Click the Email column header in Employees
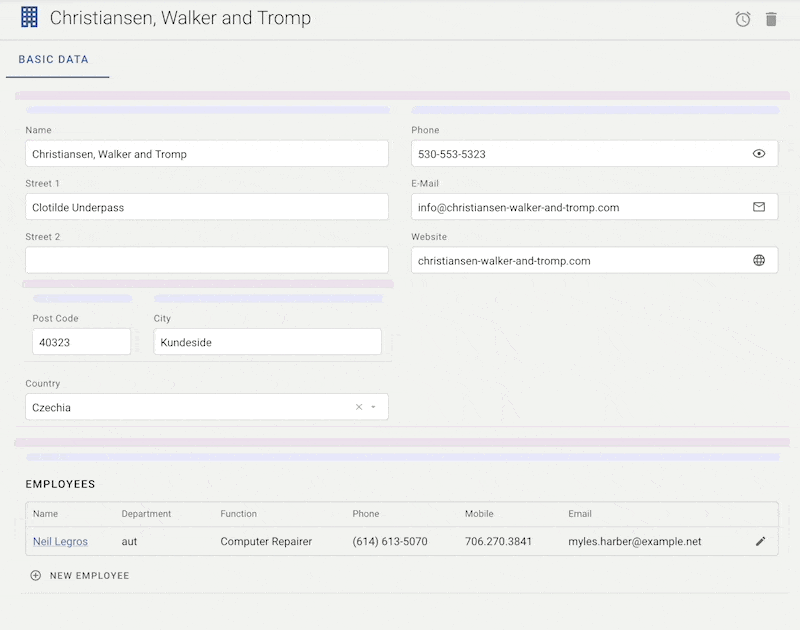The width and height of the screenshot is (800, 630). pos(580,514)
